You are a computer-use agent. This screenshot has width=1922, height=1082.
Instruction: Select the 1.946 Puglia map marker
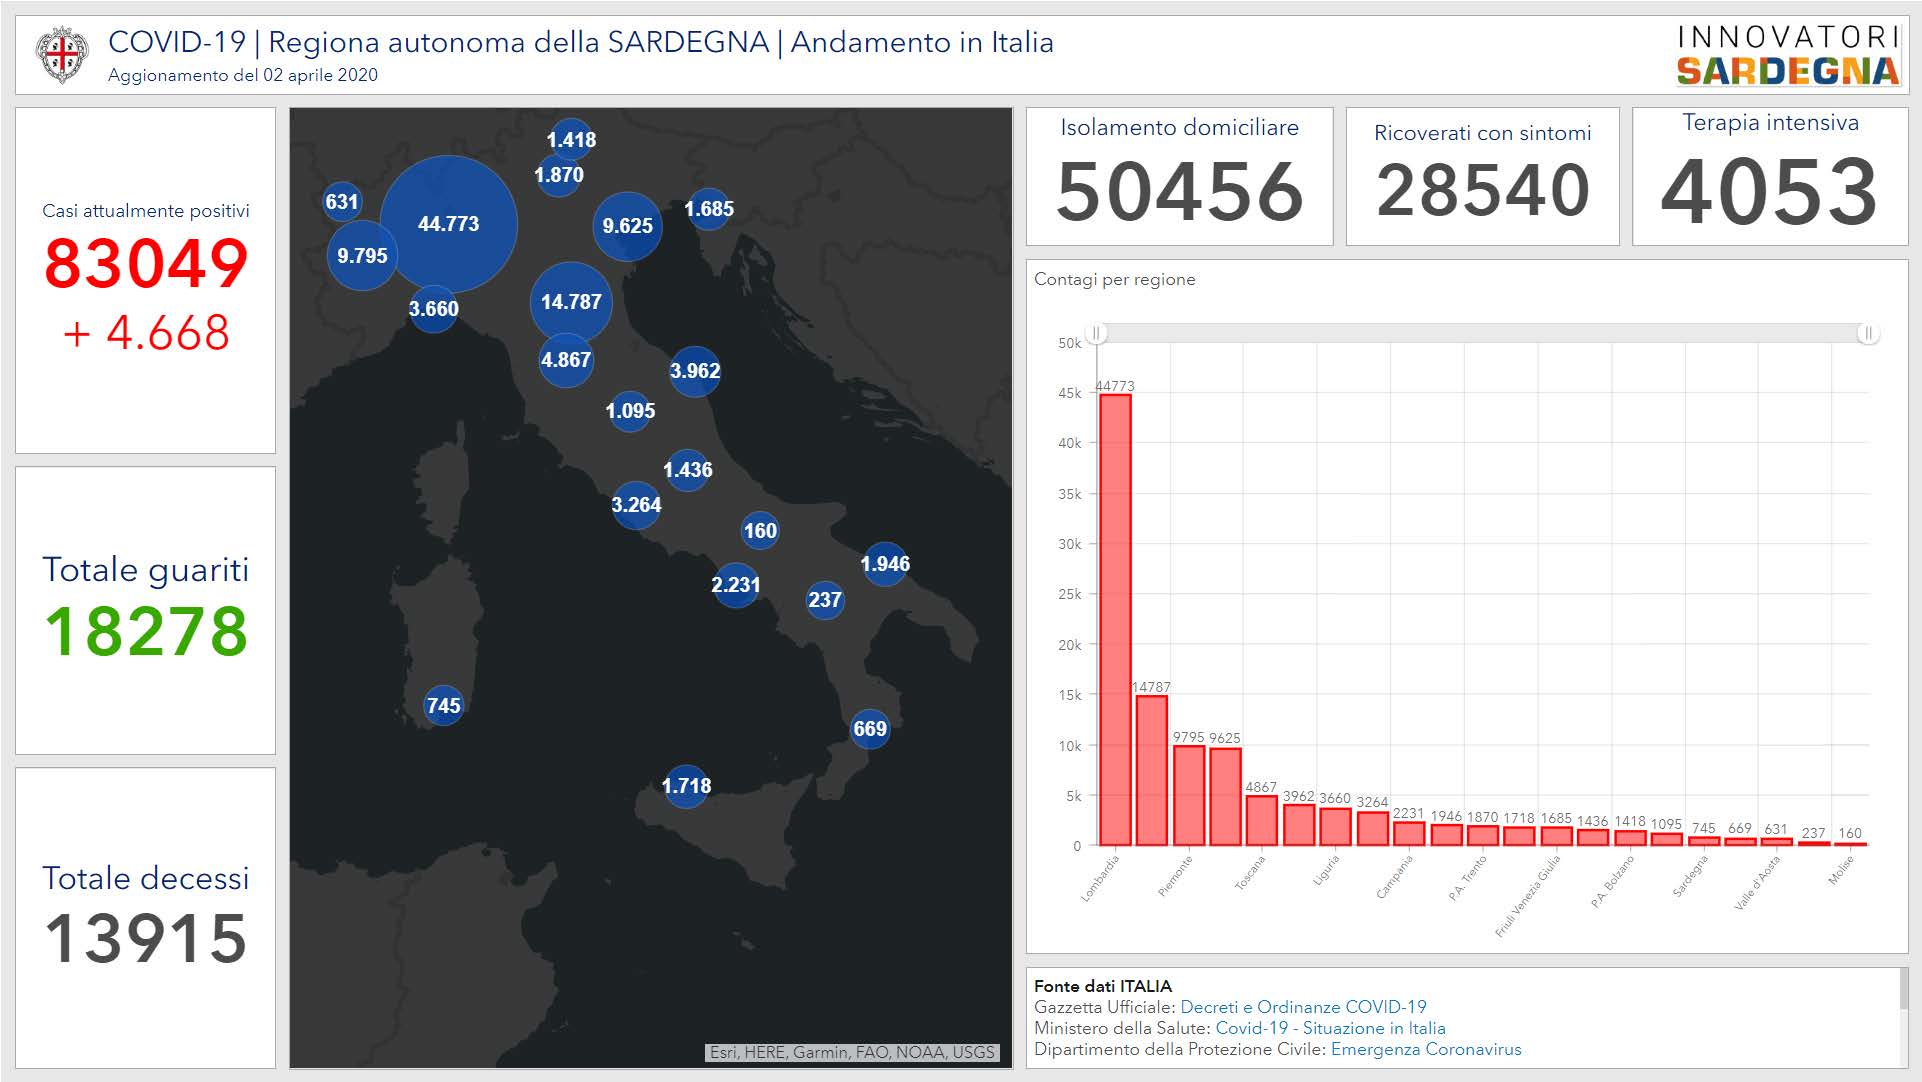885,564
